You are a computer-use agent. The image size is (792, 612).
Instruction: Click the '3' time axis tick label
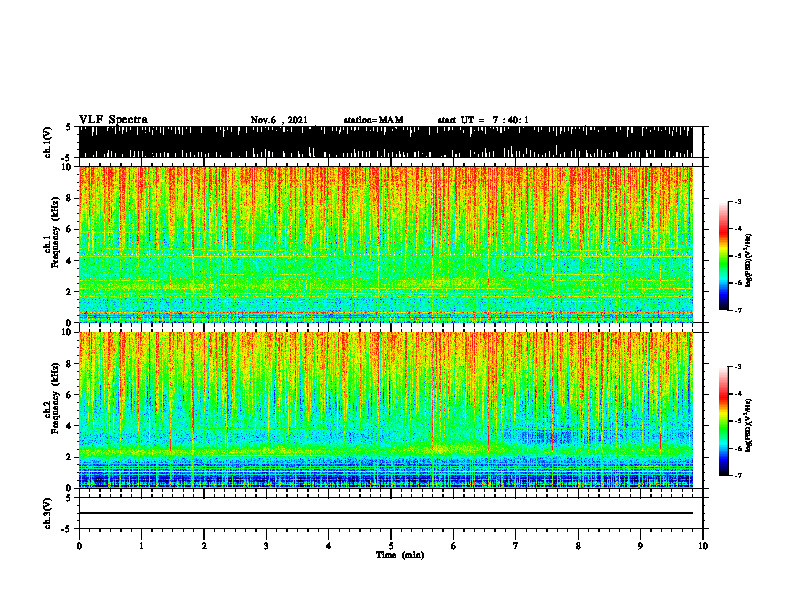(x=266, y=546)
